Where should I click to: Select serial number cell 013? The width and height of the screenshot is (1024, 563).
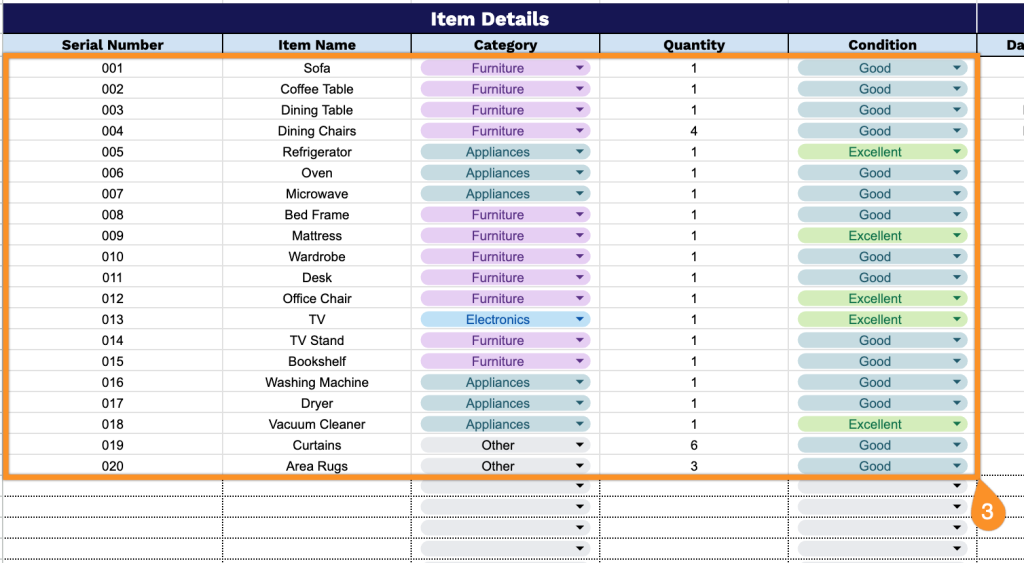click(112, 320)
